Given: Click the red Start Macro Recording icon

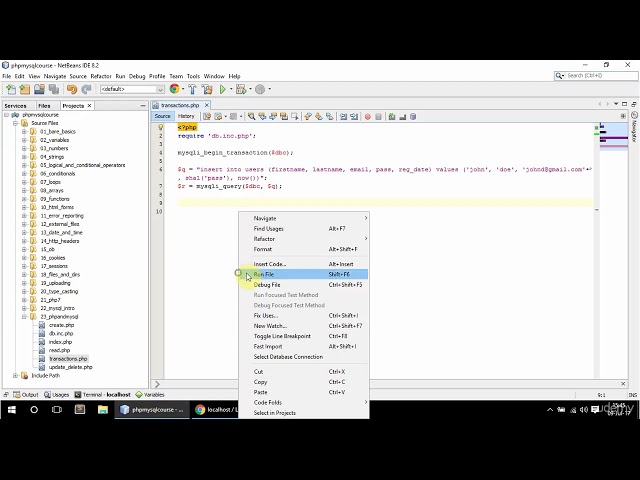Looking at the screenshot, I should 367,117.
